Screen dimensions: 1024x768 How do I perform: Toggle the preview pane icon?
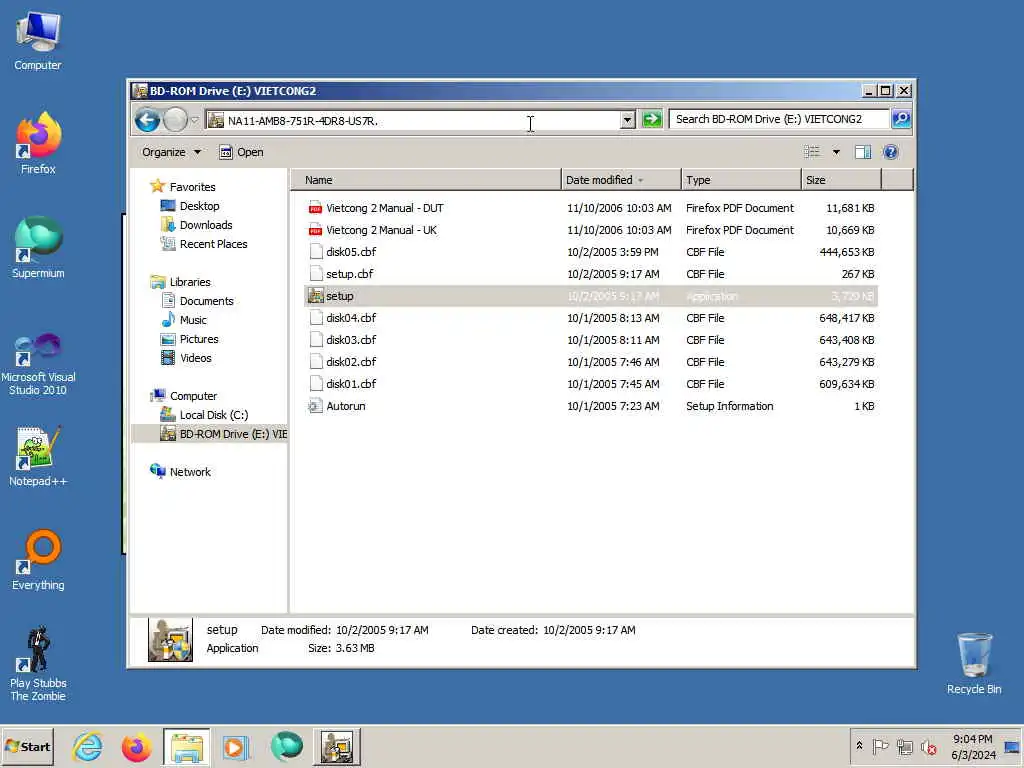[x=863, y=152]
